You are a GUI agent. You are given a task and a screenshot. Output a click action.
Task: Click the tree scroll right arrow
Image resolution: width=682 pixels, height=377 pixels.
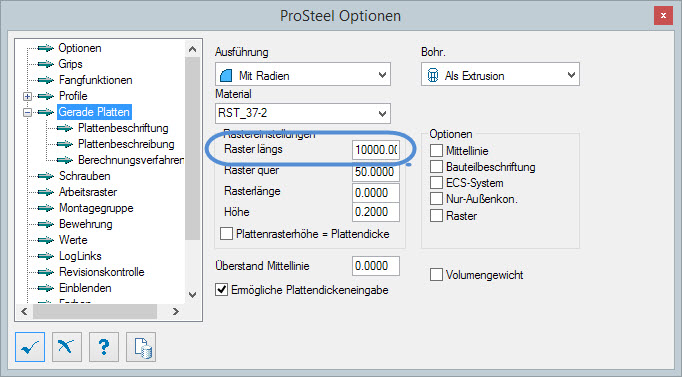176,311
